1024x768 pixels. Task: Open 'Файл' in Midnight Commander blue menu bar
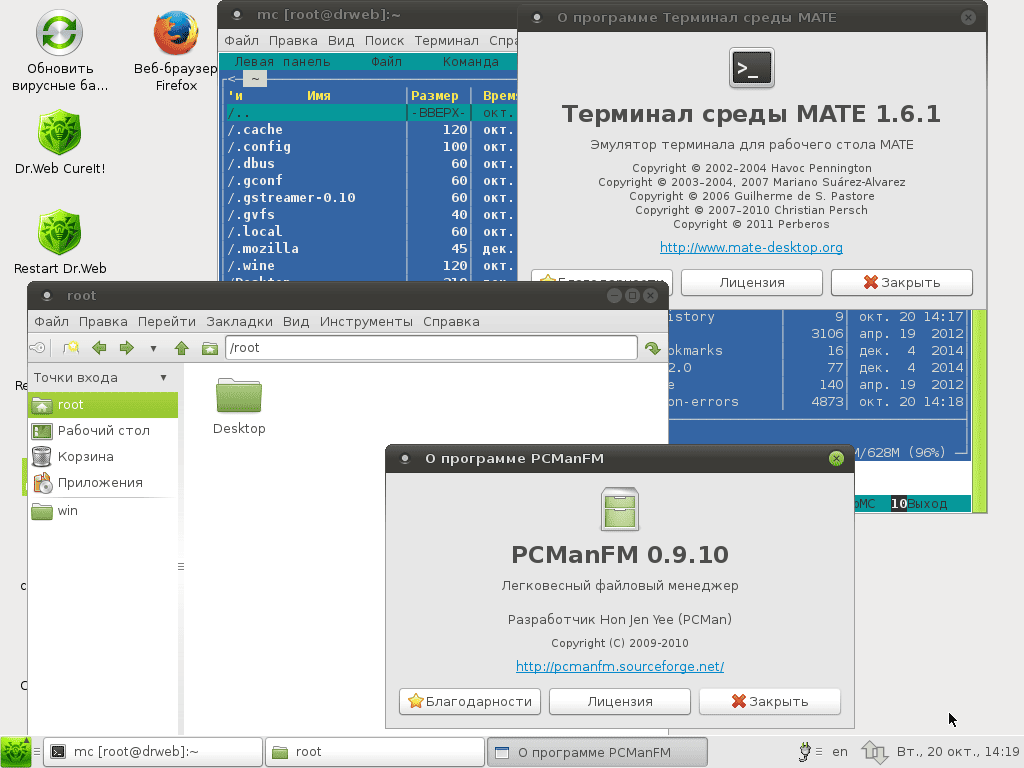click(387, 61)
